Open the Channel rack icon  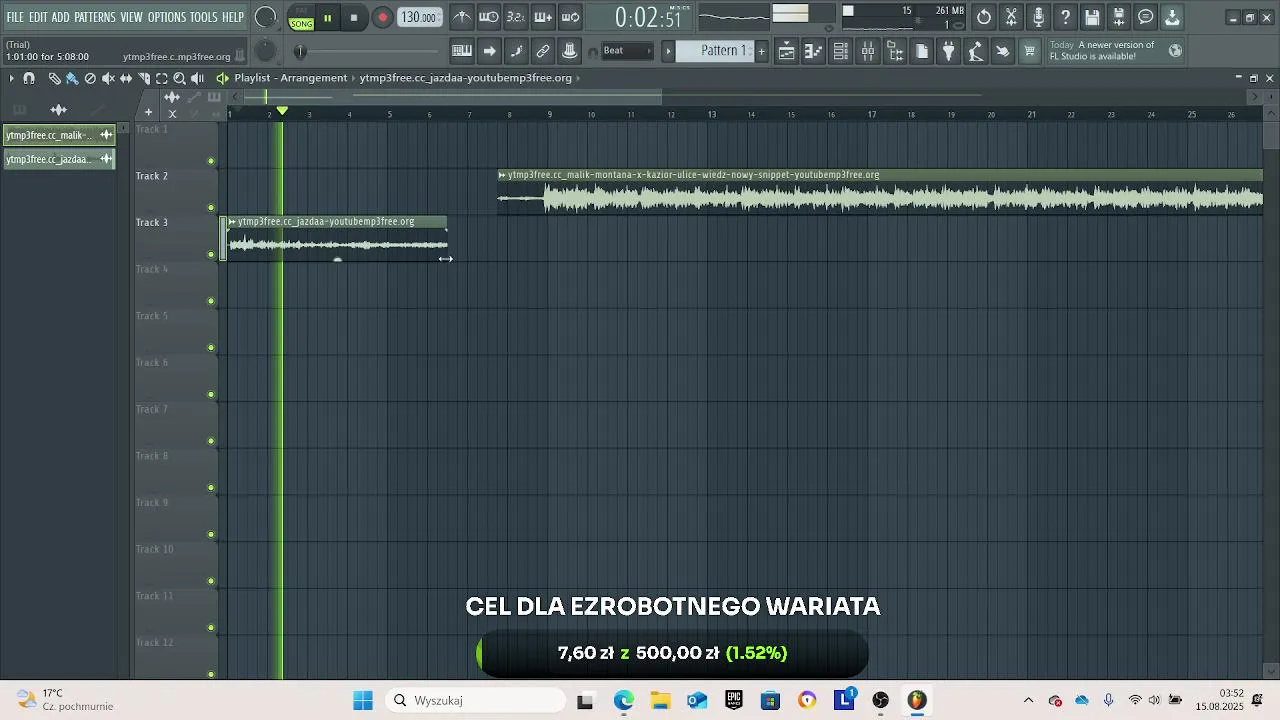click(841, 52)
